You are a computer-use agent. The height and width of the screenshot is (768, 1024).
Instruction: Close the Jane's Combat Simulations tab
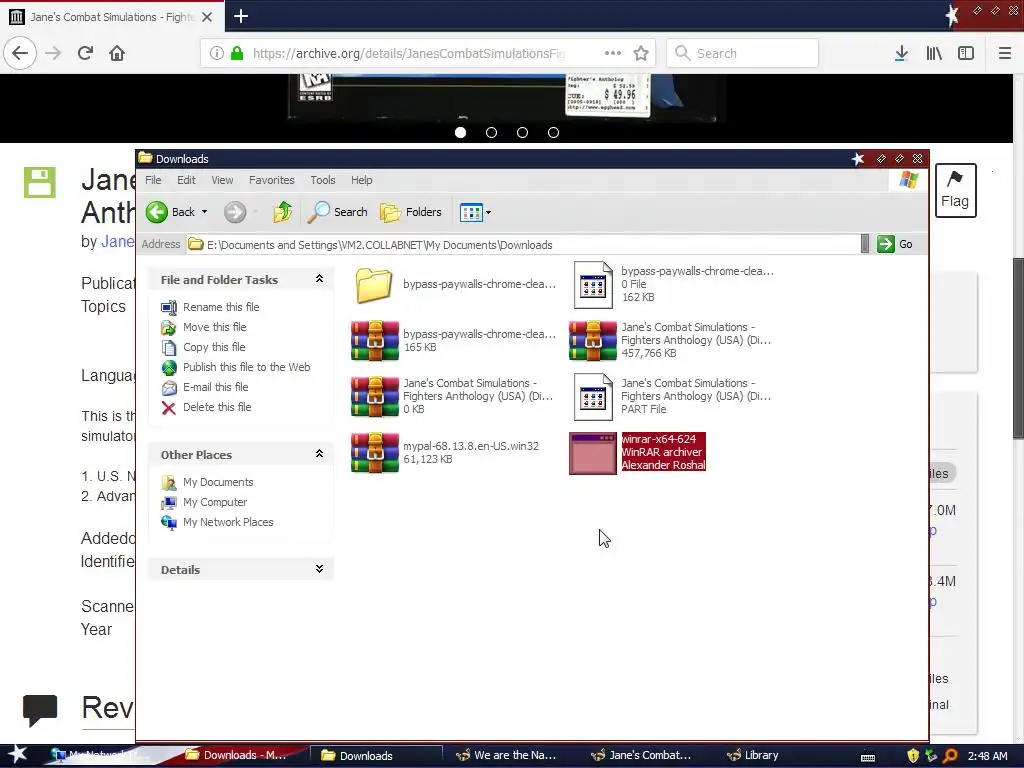click(x=207, y=17)
